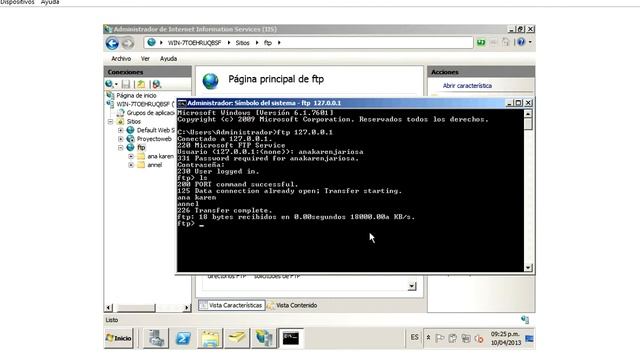Image resolution: width=640 pixels, height=360 pixels.
Task: Open the Archivo menu
Action: point(121,59)
